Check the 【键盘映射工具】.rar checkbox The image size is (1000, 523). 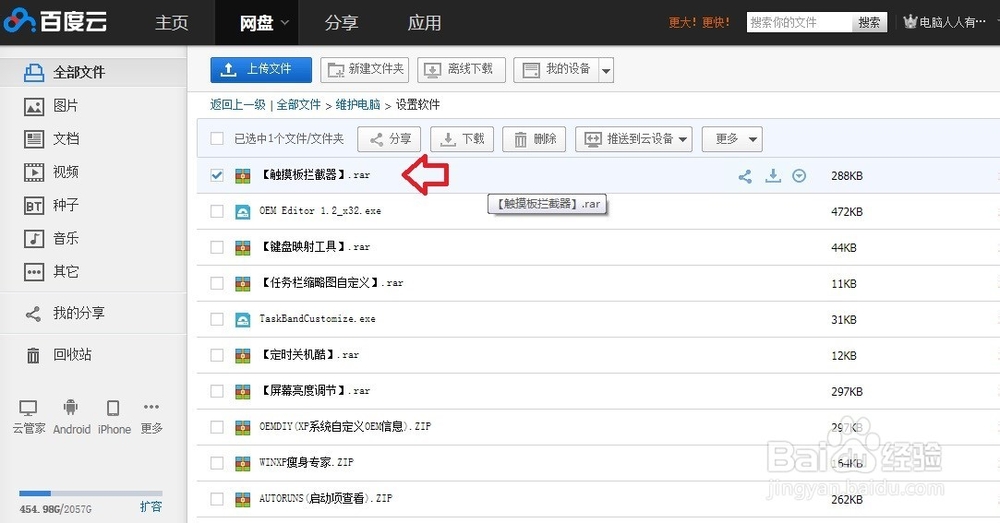(x=217, y=247)
